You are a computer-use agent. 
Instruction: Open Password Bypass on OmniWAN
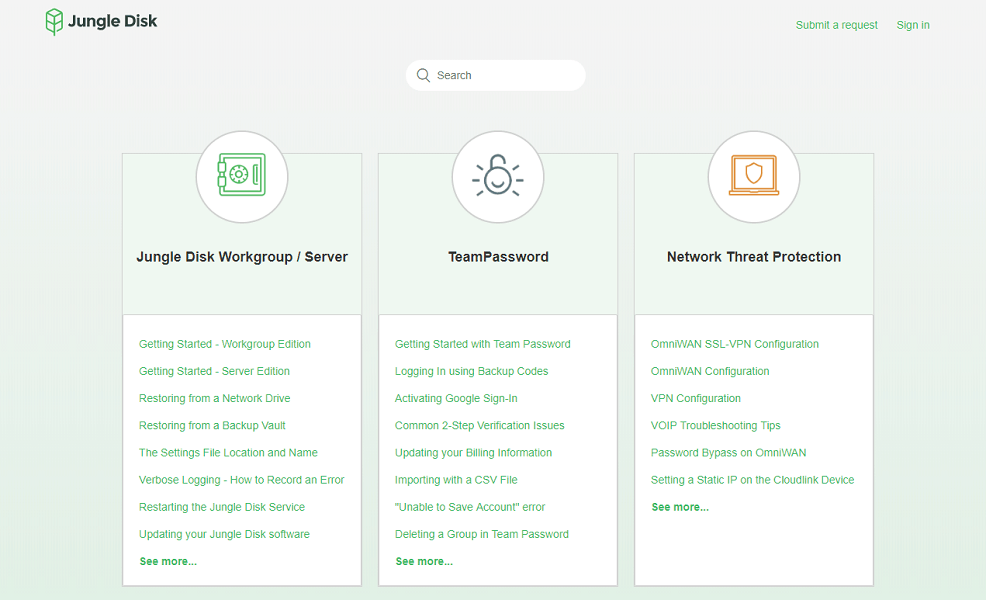click(x=728, y=452)
